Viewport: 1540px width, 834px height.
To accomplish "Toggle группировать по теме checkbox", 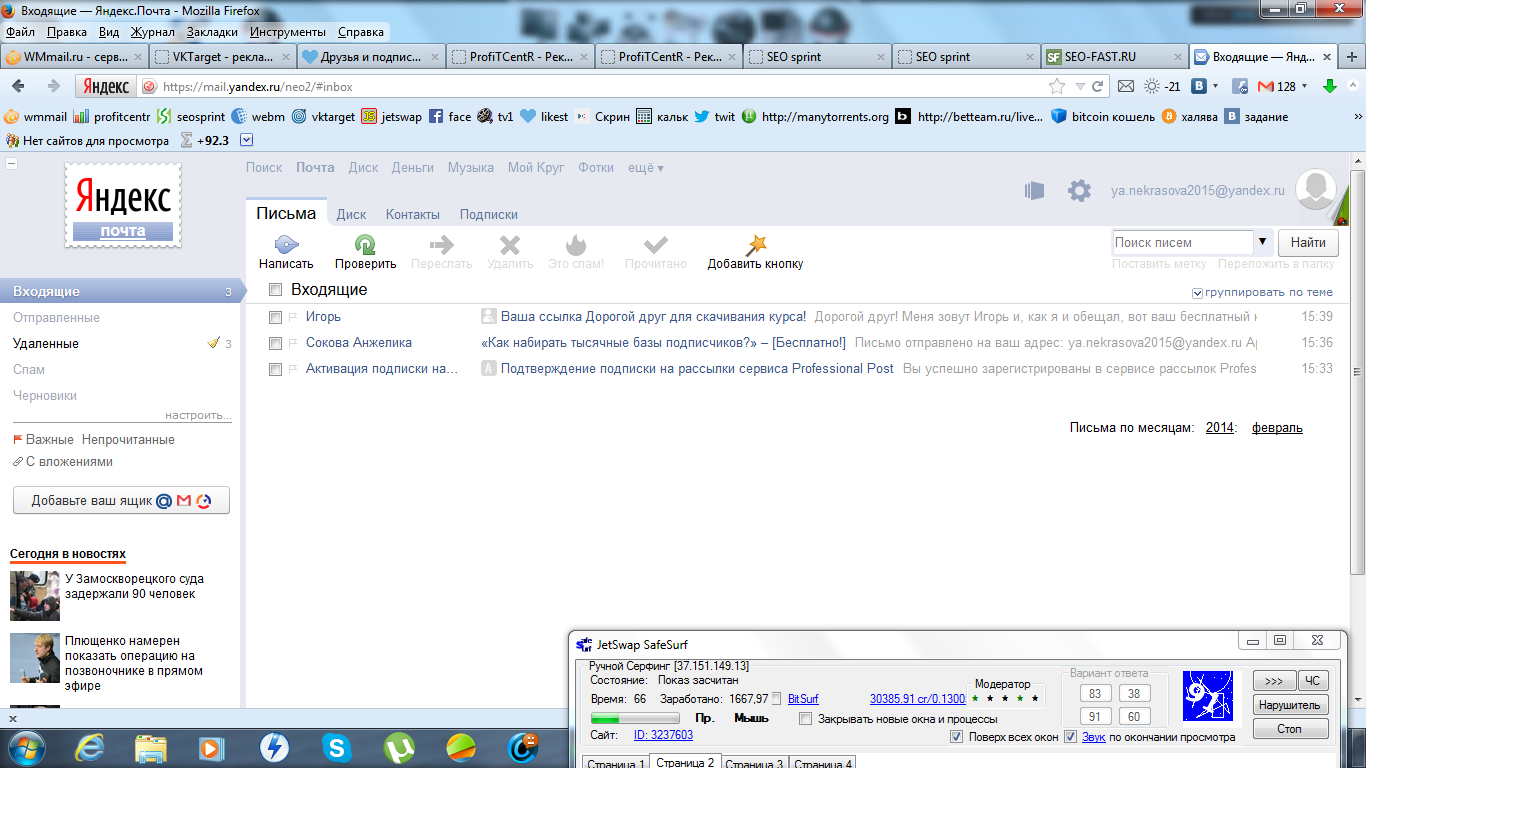I will tap(1197, 293).
